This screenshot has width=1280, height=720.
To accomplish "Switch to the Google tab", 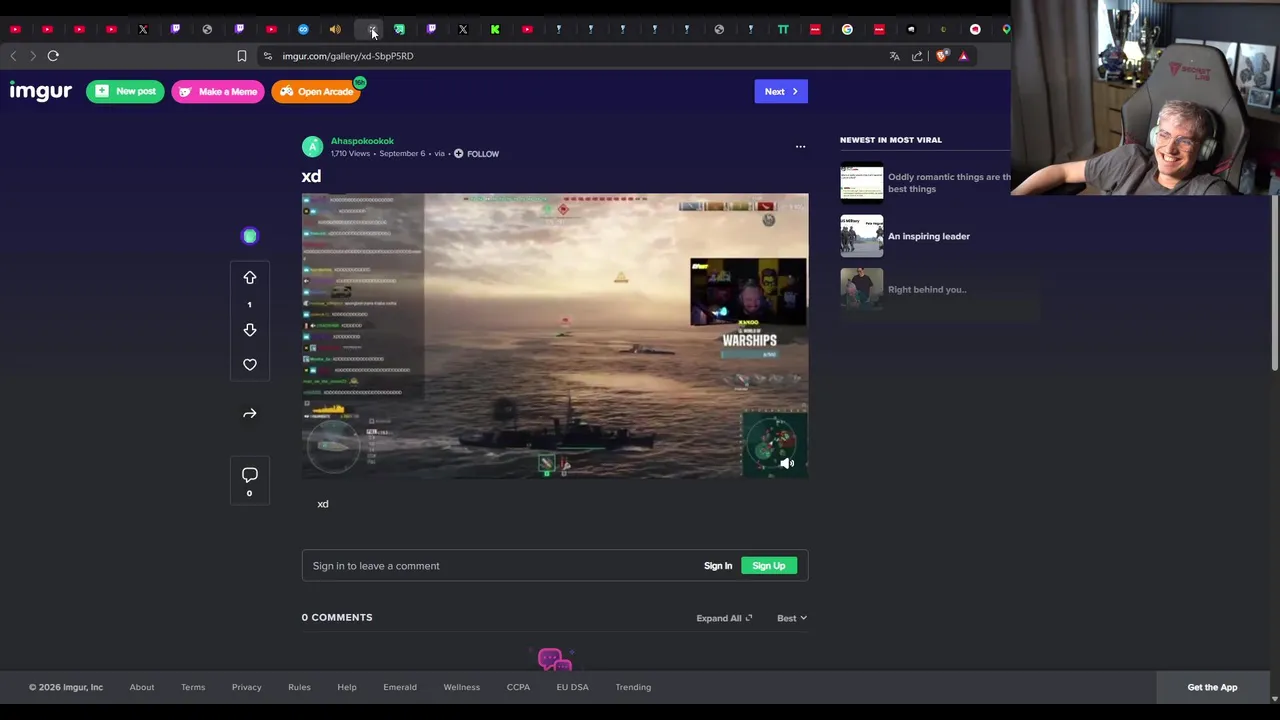I will coord(847,29).
